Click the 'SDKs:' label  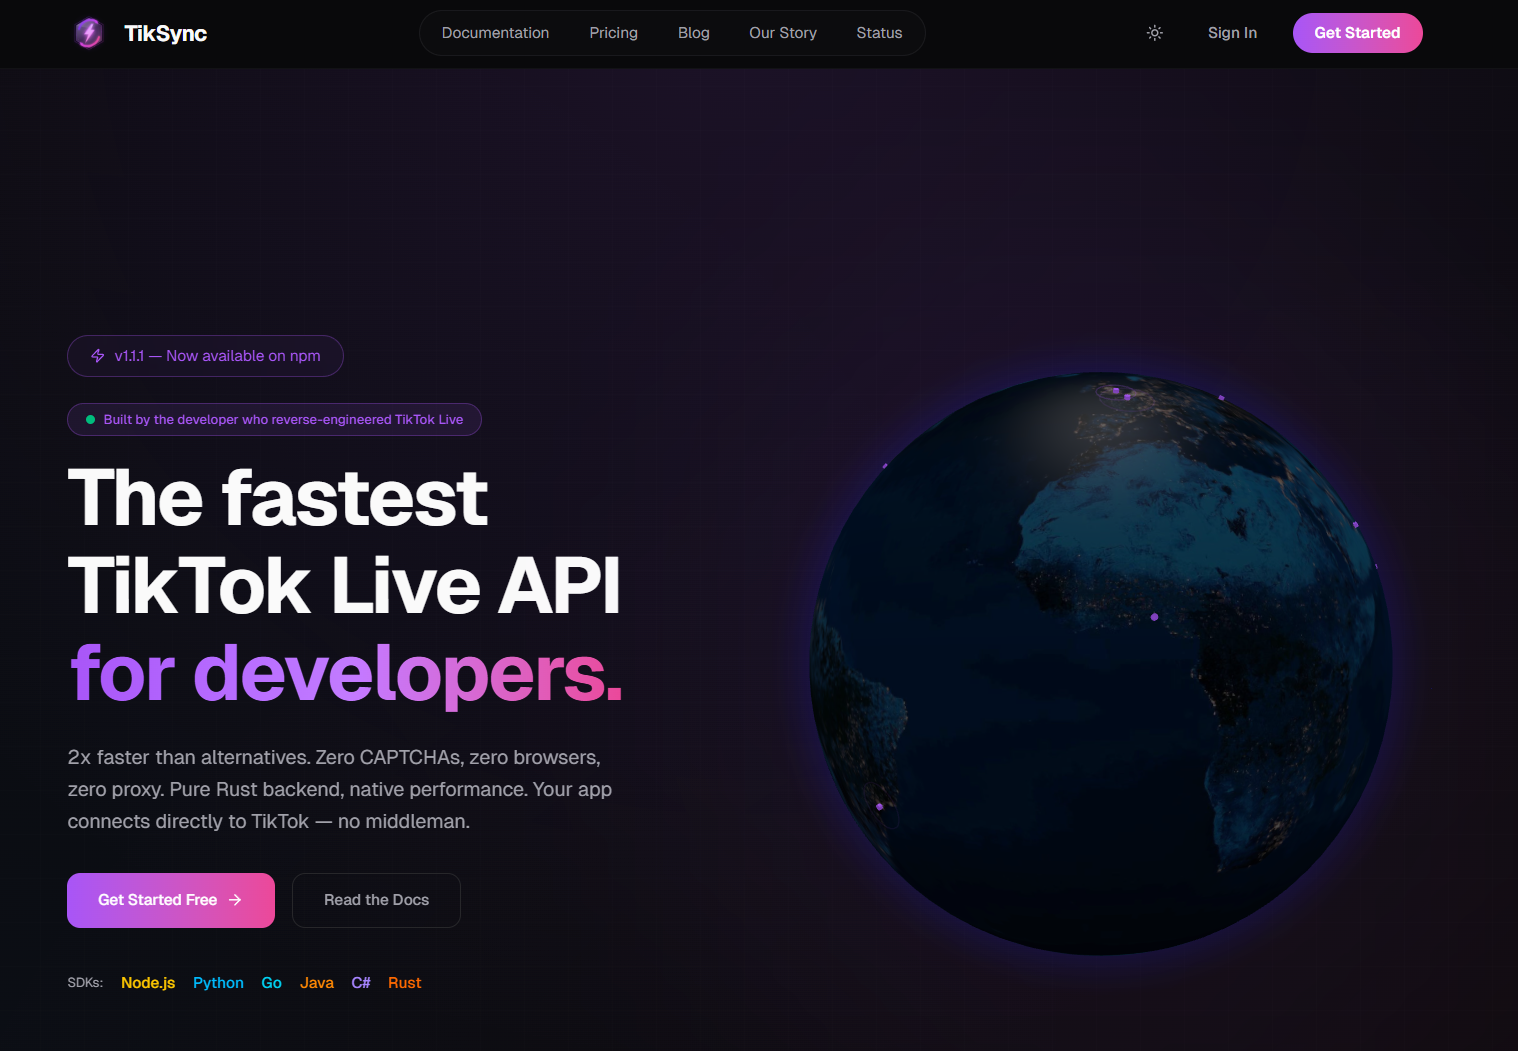(85, 983)
